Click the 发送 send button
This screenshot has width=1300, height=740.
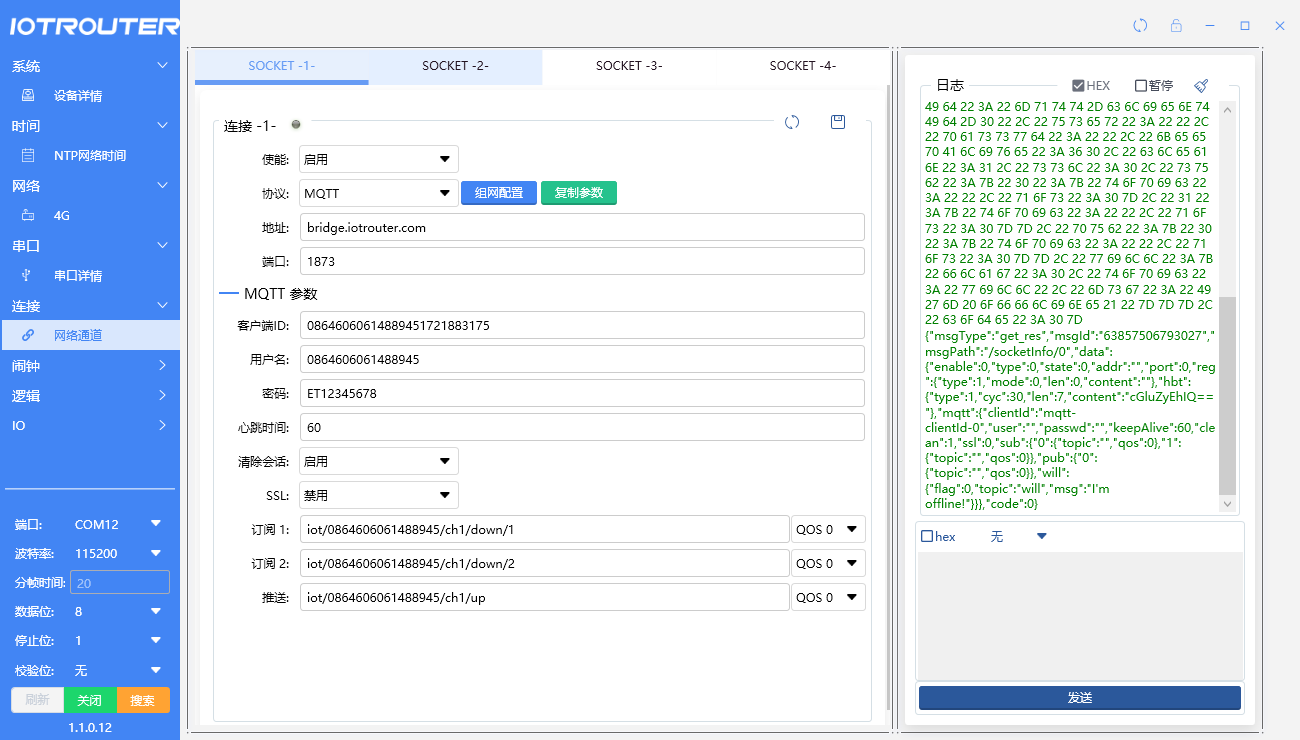1079,698
